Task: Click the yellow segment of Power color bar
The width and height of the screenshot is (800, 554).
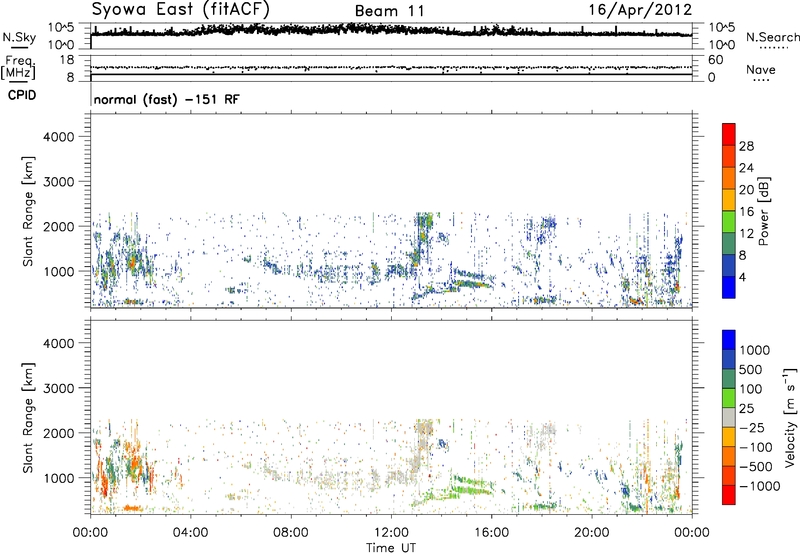Action: tap(729, 199)
